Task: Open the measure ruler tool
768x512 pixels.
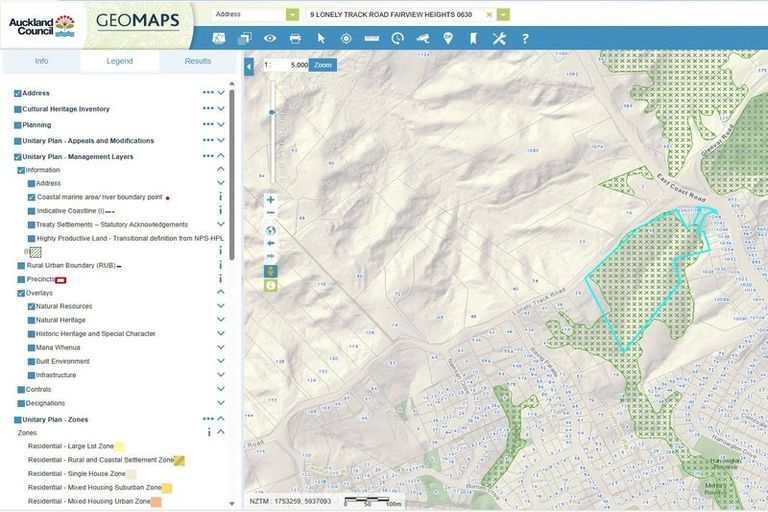Action: [372, 38]
